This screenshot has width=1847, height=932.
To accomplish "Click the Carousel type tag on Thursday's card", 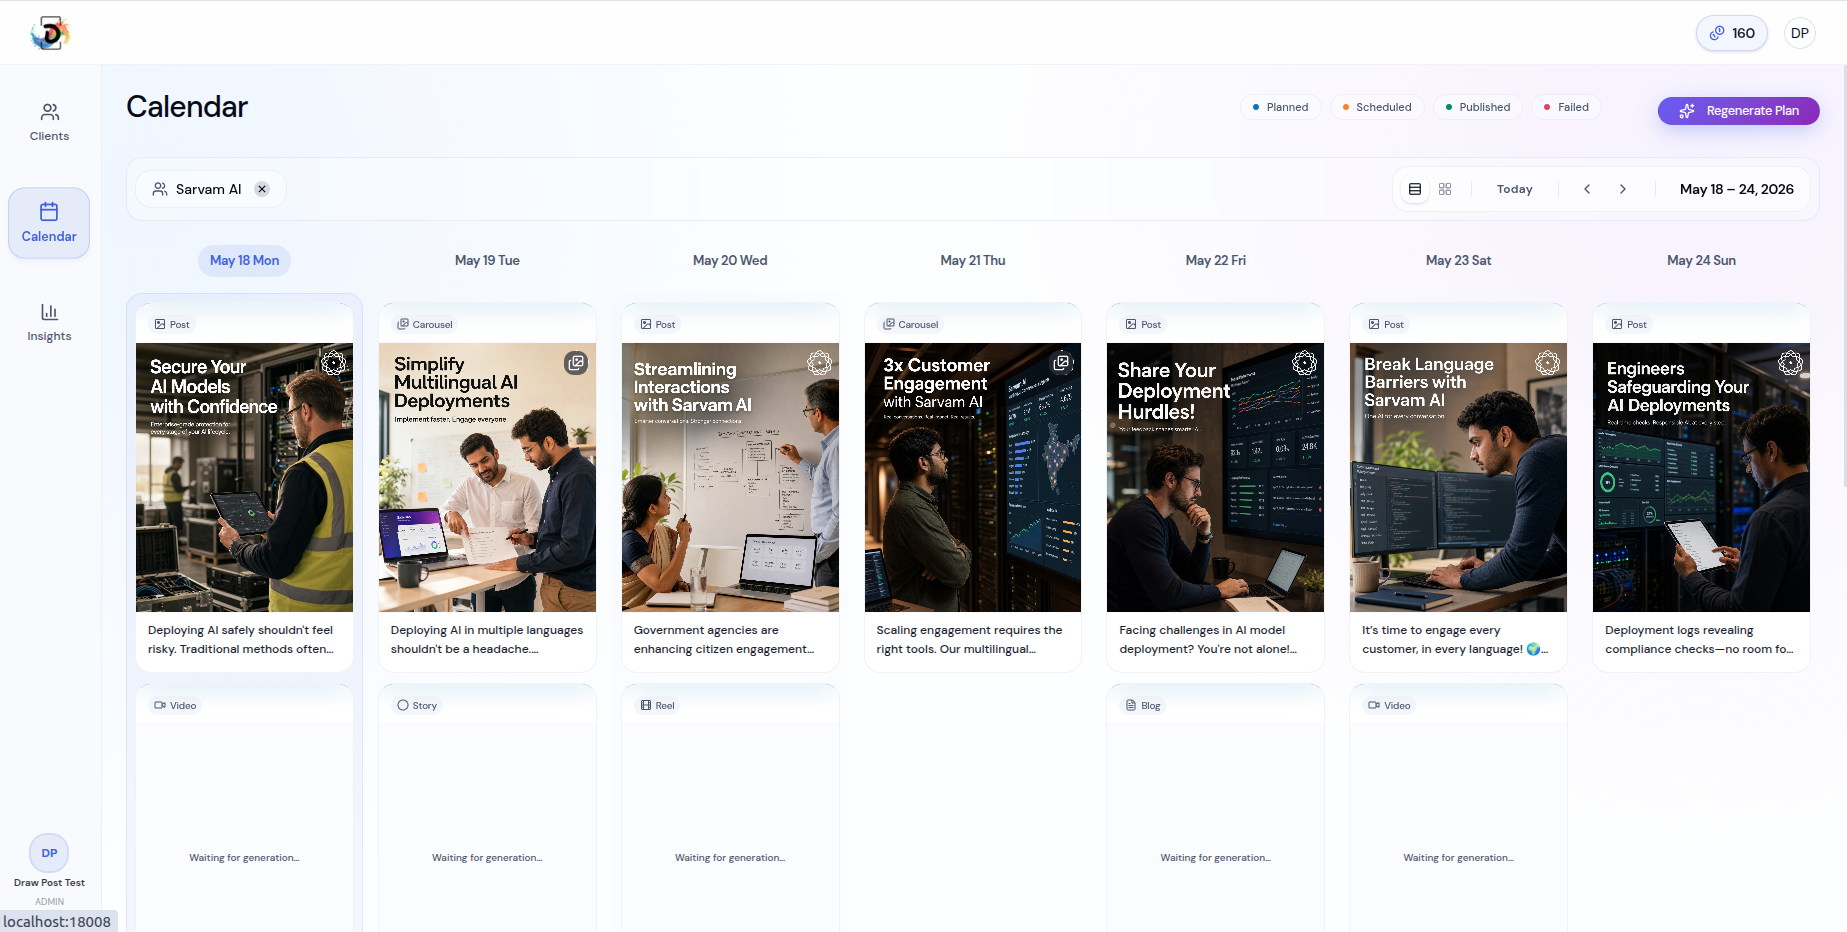I will tap(911, 325).
